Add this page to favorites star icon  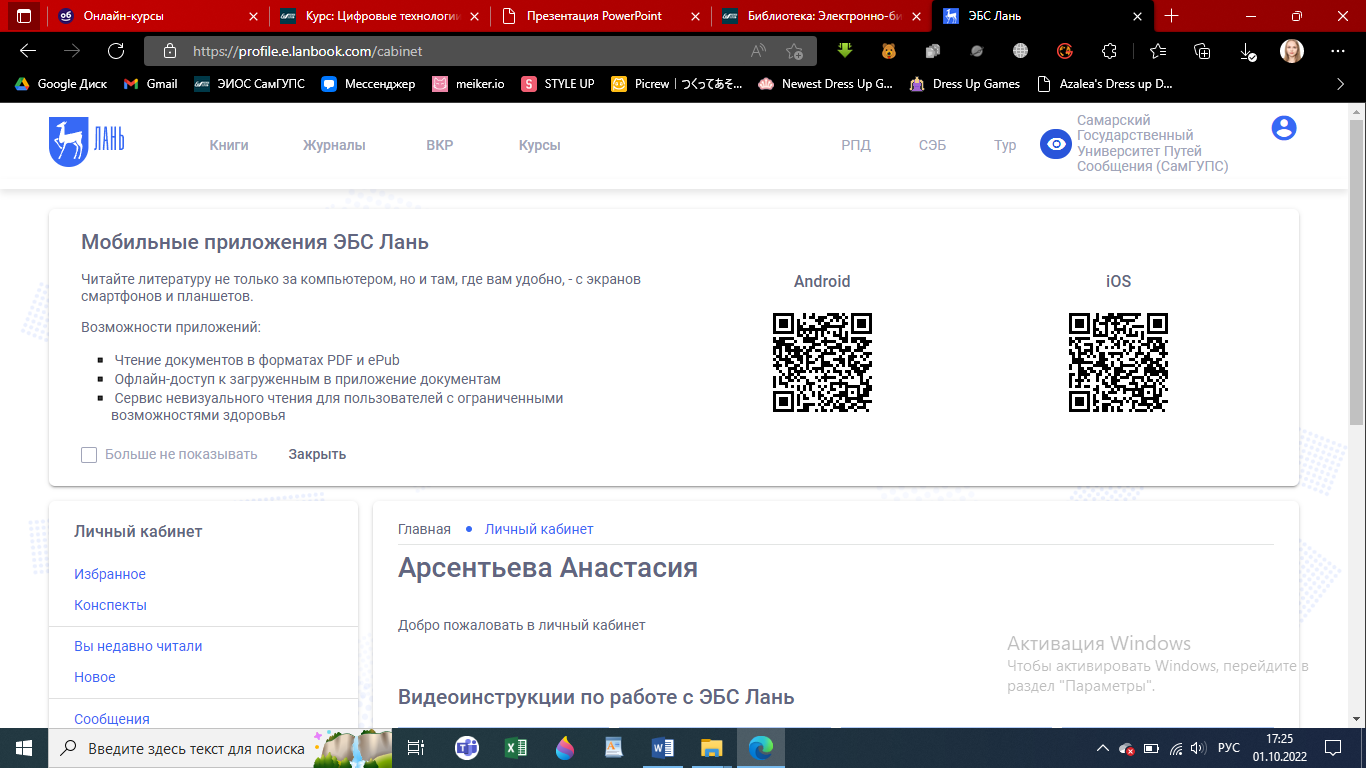(794, 51)
